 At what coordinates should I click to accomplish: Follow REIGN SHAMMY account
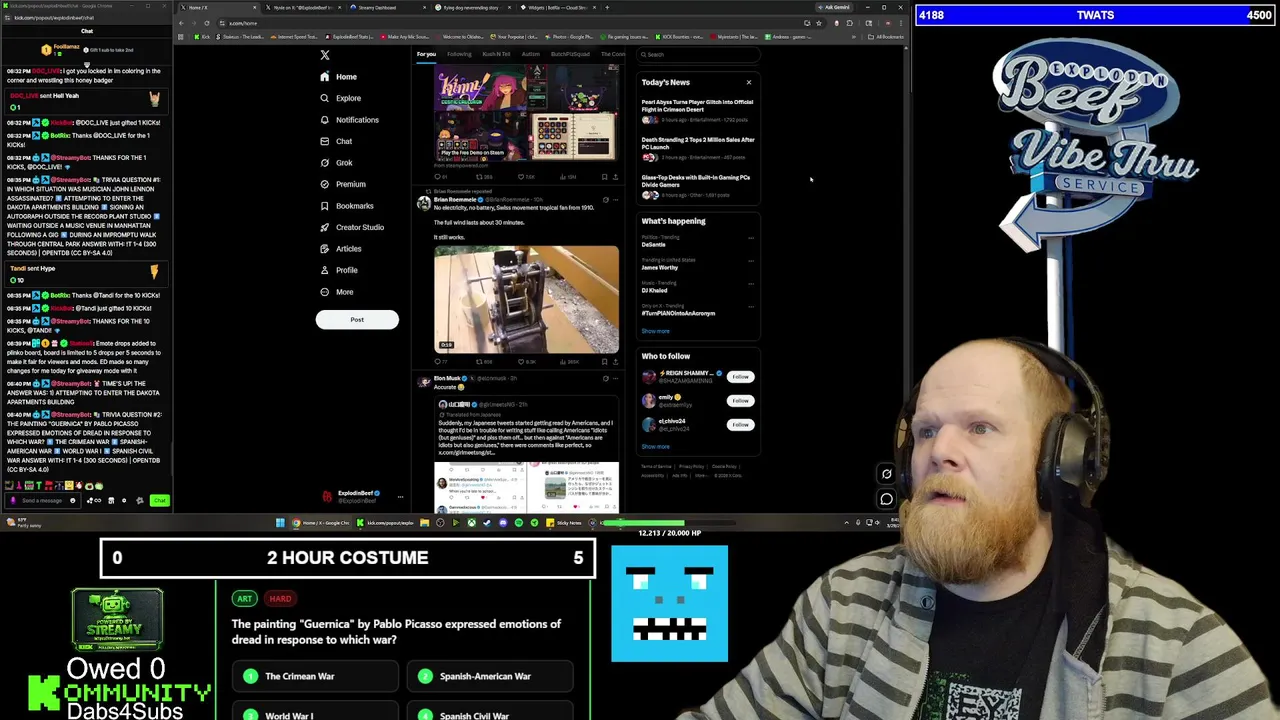[x=740, y=377]
